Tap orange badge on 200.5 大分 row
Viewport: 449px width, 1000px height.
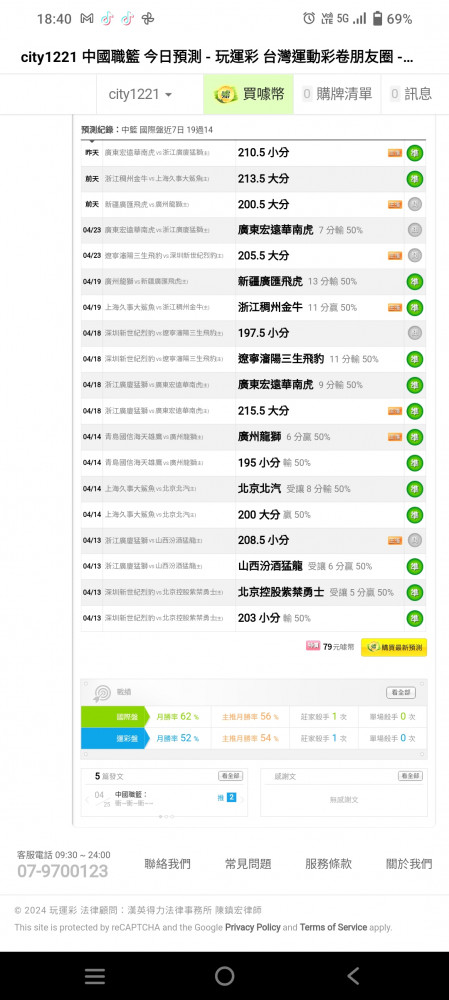pyautogui.click(x=395, y=205)
